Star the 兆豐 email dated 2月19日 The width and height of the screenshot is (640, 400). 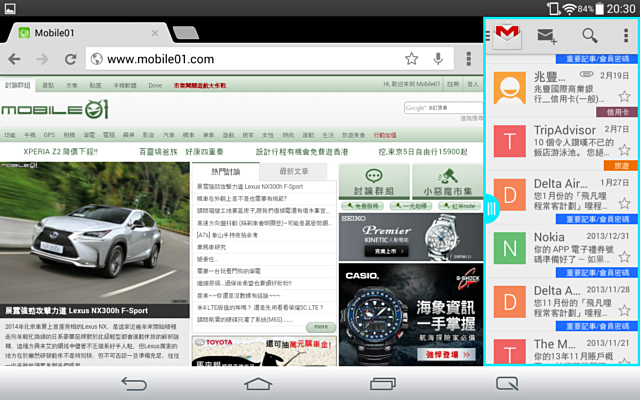[624, 97]
